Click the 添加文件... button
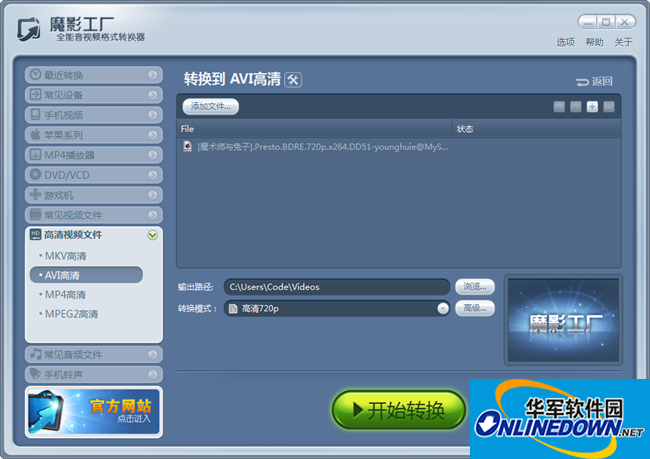 pos(211,107)
